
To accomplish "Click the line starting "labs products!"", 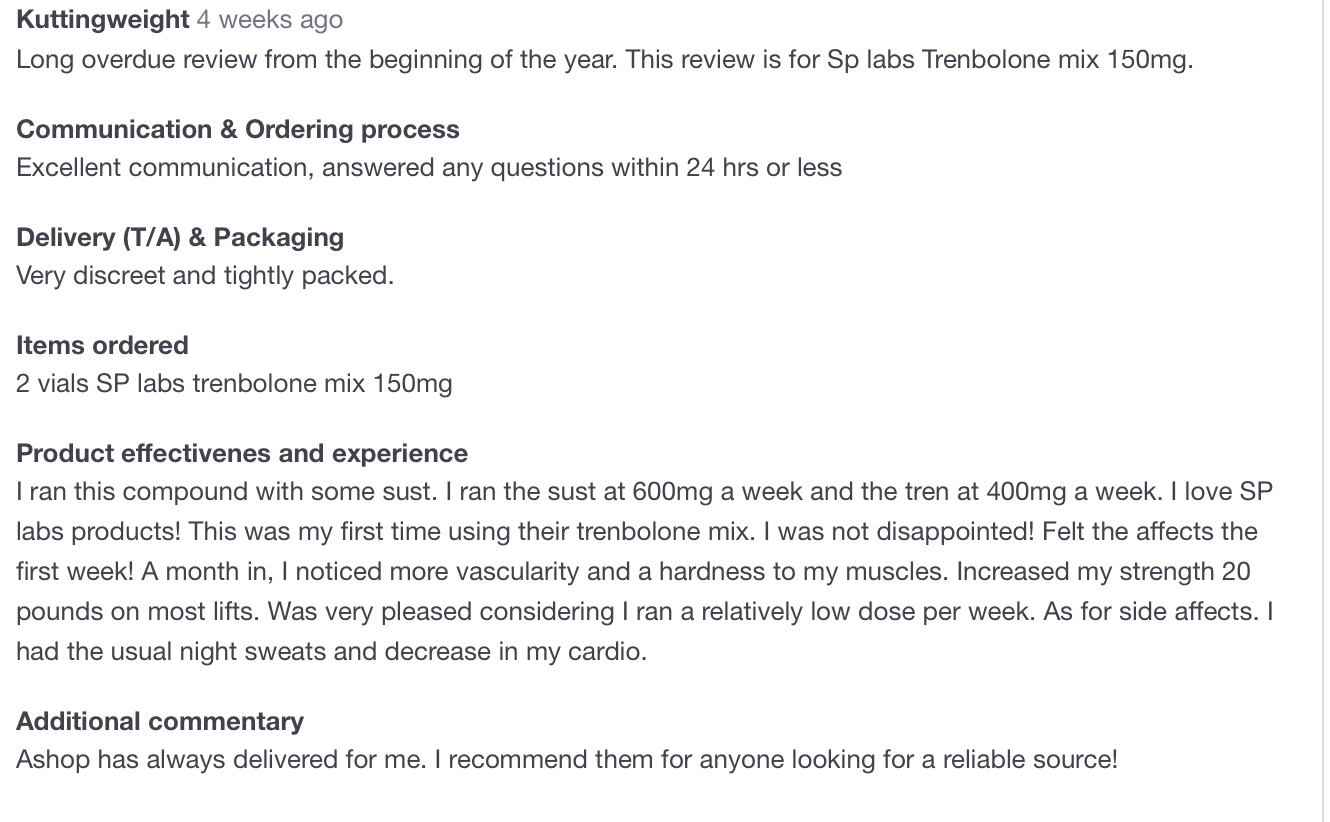I will click(x=636, y=531).
